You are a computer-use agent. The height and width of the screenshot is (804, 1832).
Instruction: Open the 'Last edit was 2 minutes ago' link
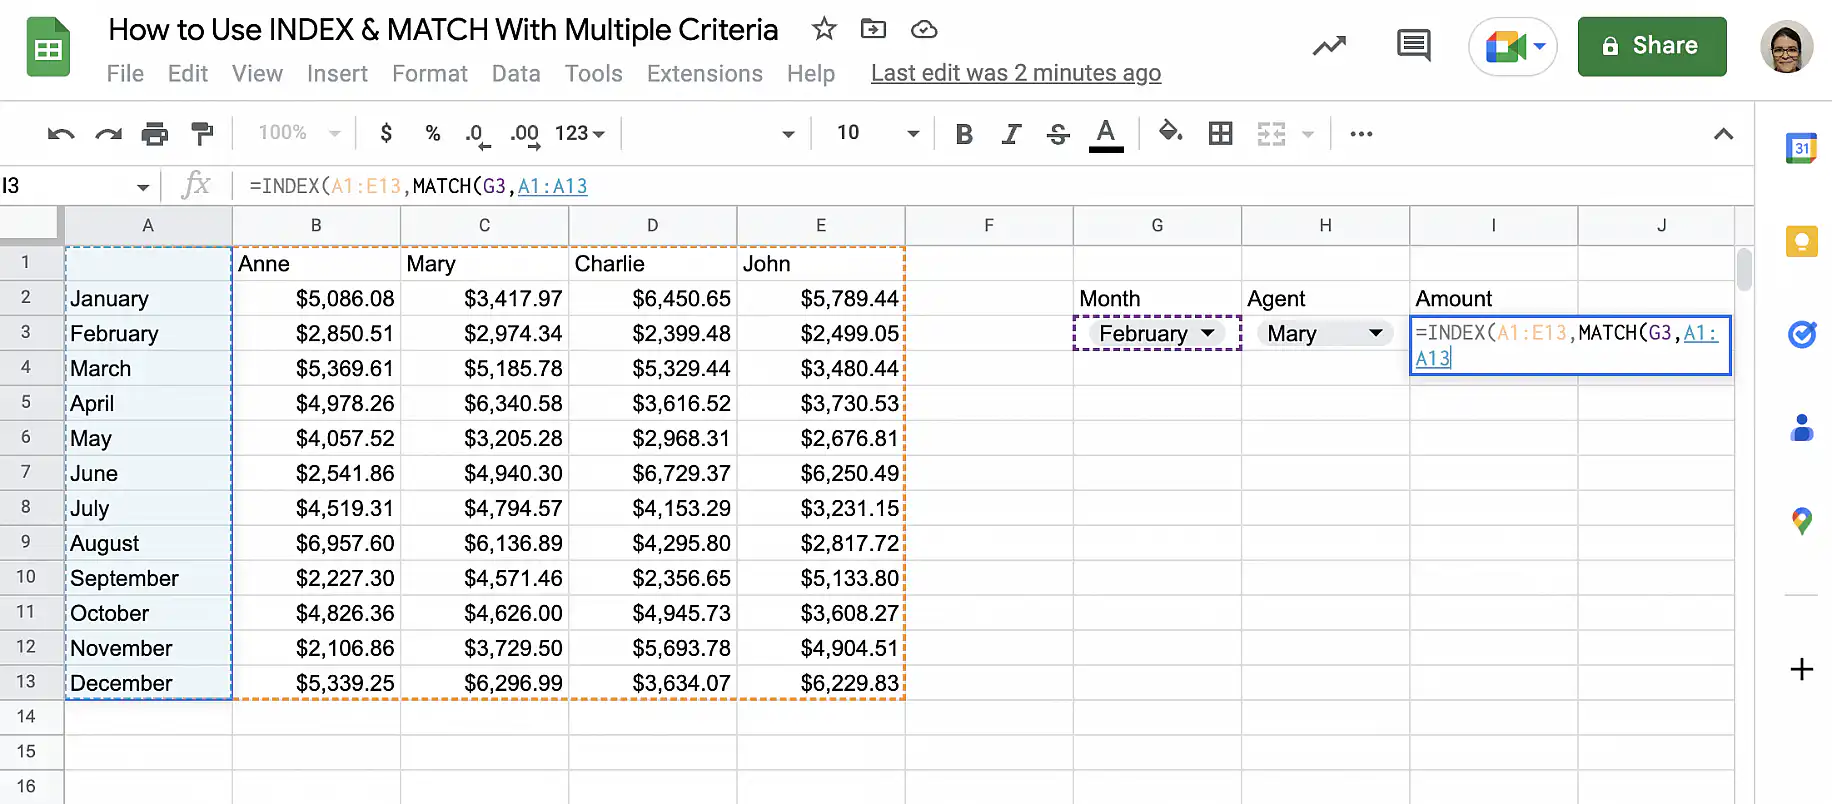point(1016,73)
